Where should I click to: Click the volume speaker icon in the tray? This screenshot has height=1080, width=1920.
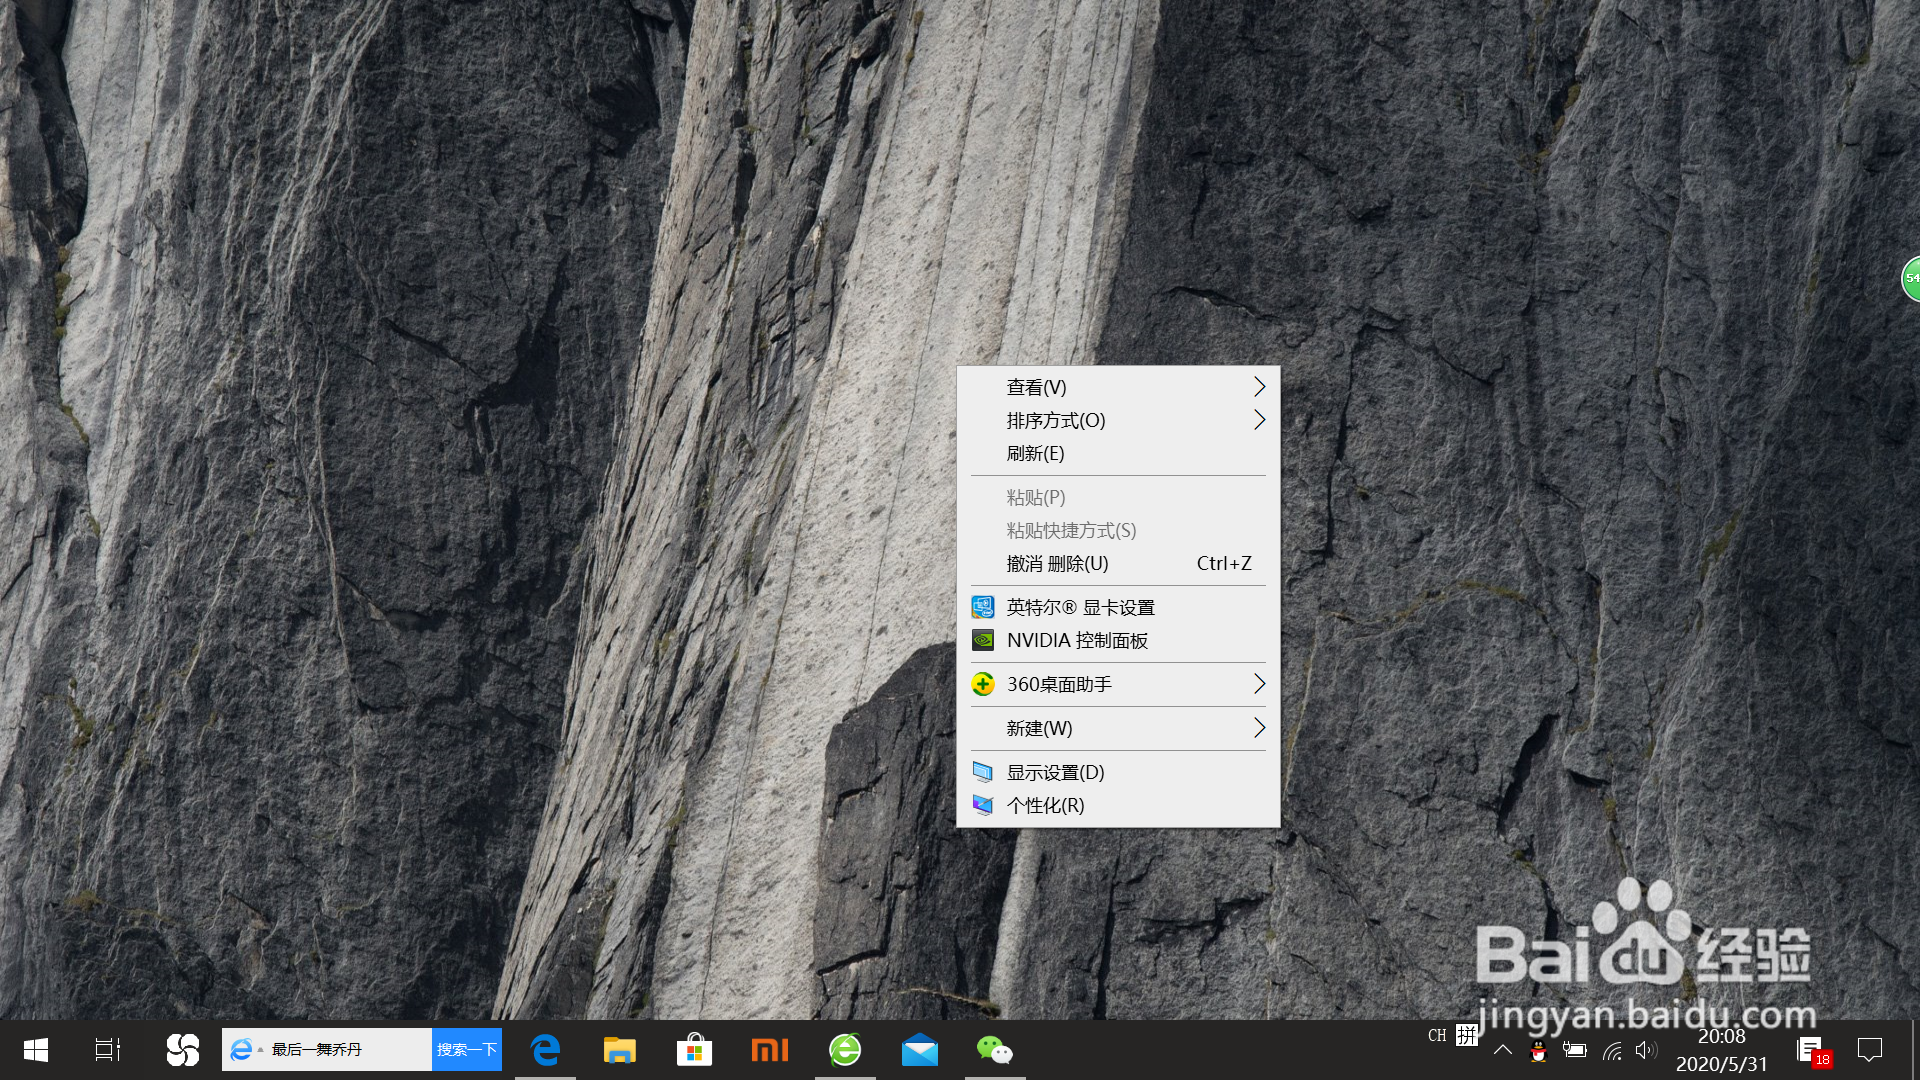coord(1647,1051)
